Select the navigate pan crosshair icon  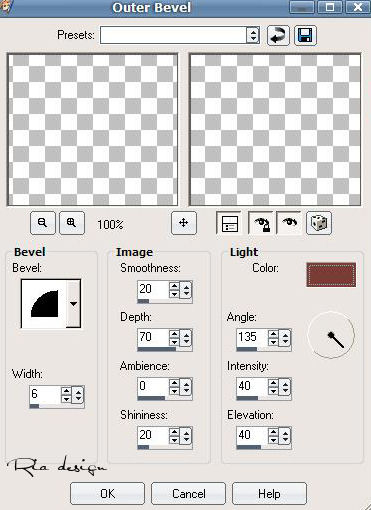pos(184,222)
